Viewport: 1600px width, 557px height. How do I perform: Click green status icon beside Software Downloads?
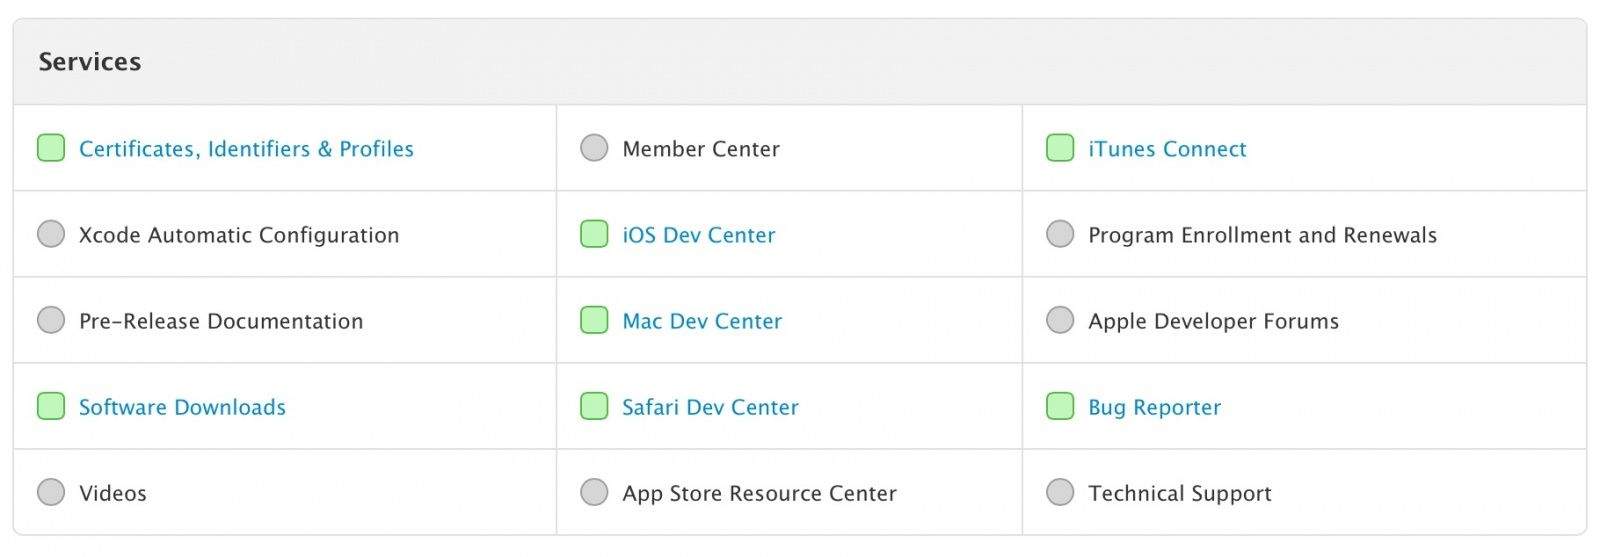pyautogui.click(x=51, y=407)
